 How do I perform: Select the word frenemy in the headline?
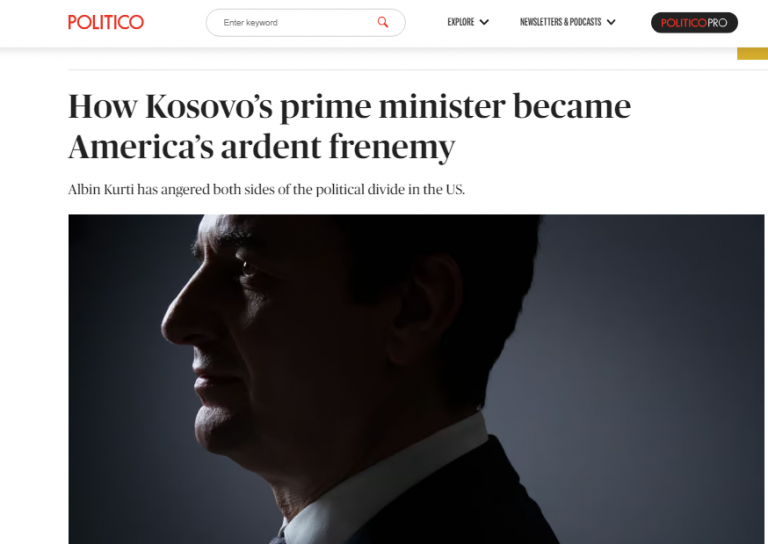click(392, 147)
